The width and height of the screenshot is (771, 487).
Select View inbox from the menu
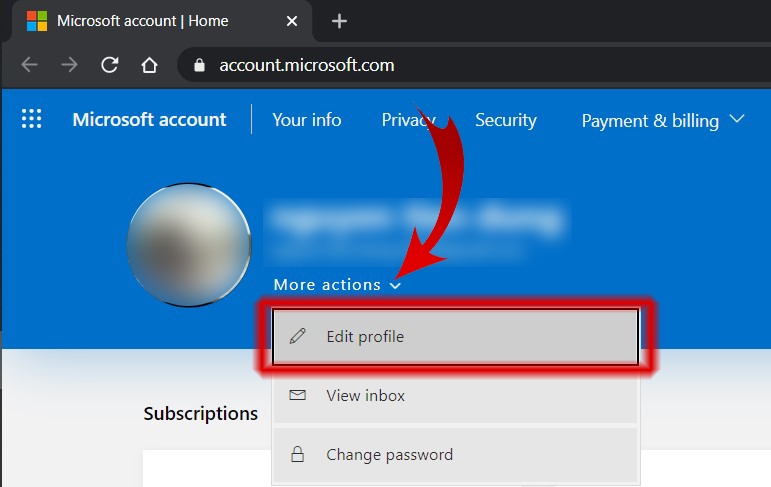pyautogui.click(x=455, y=396)
